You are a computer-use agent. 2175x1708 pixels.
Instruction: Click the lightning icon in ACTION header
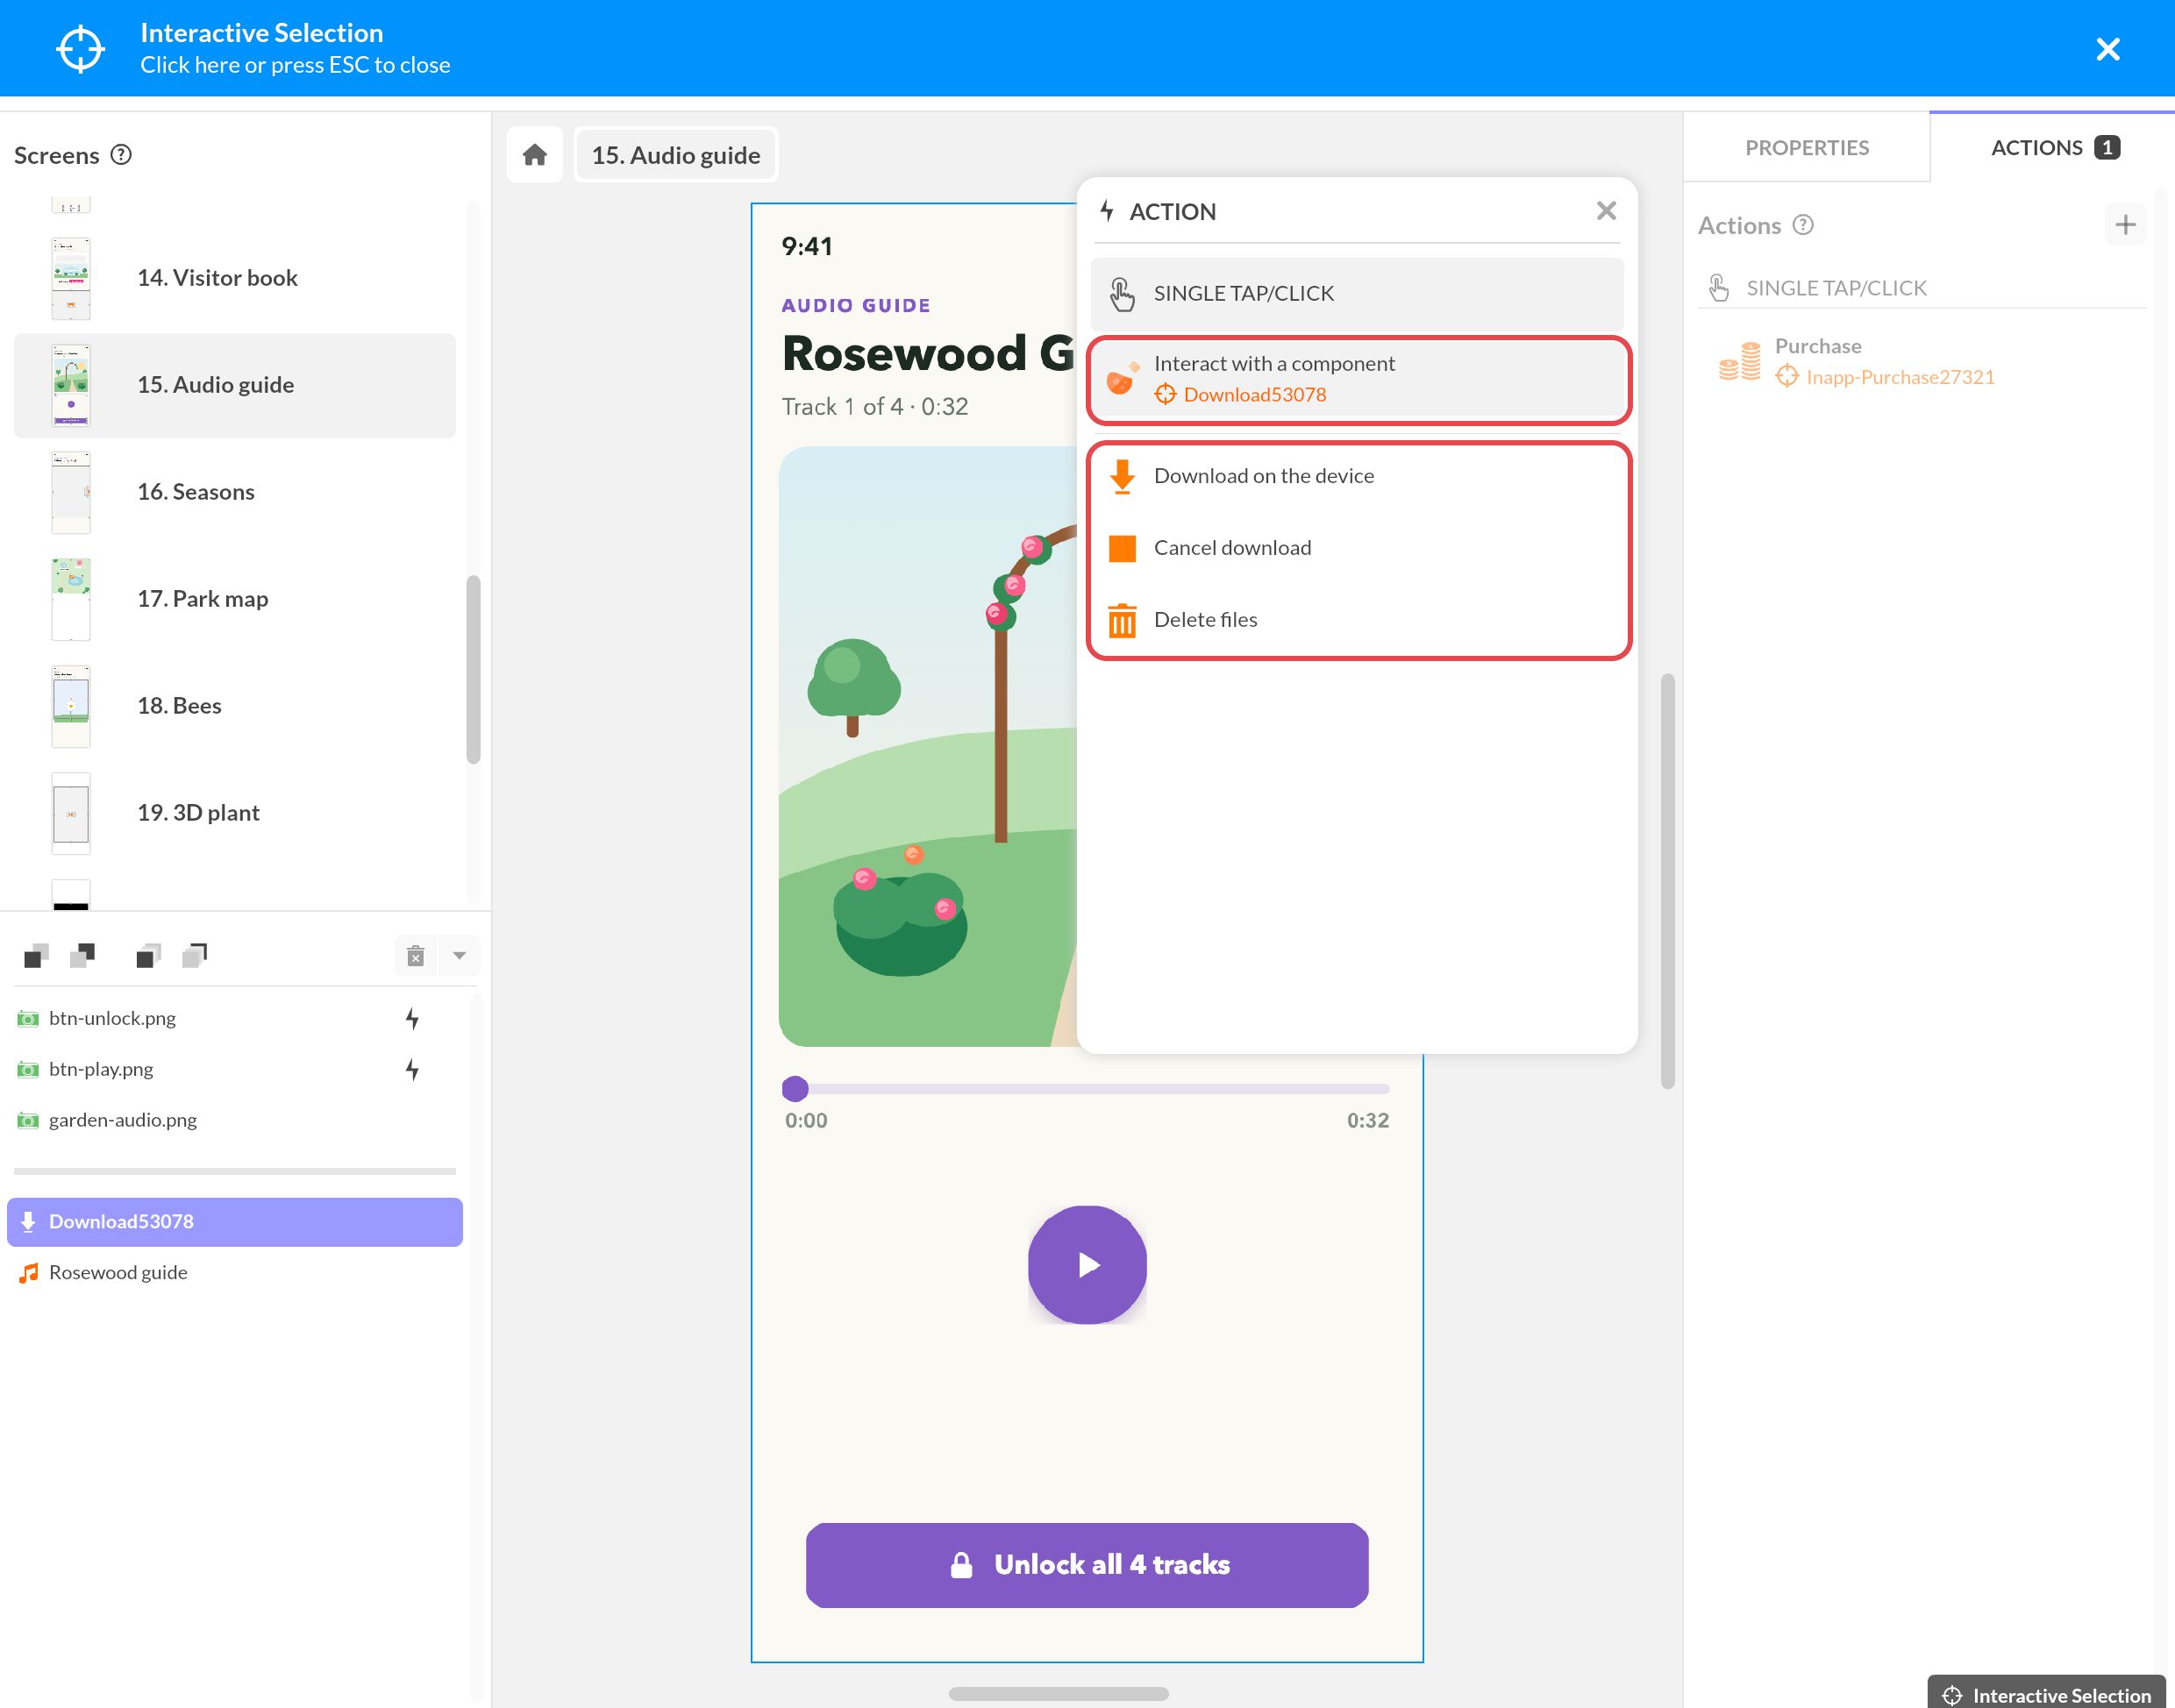click(x=1107, y=211)
